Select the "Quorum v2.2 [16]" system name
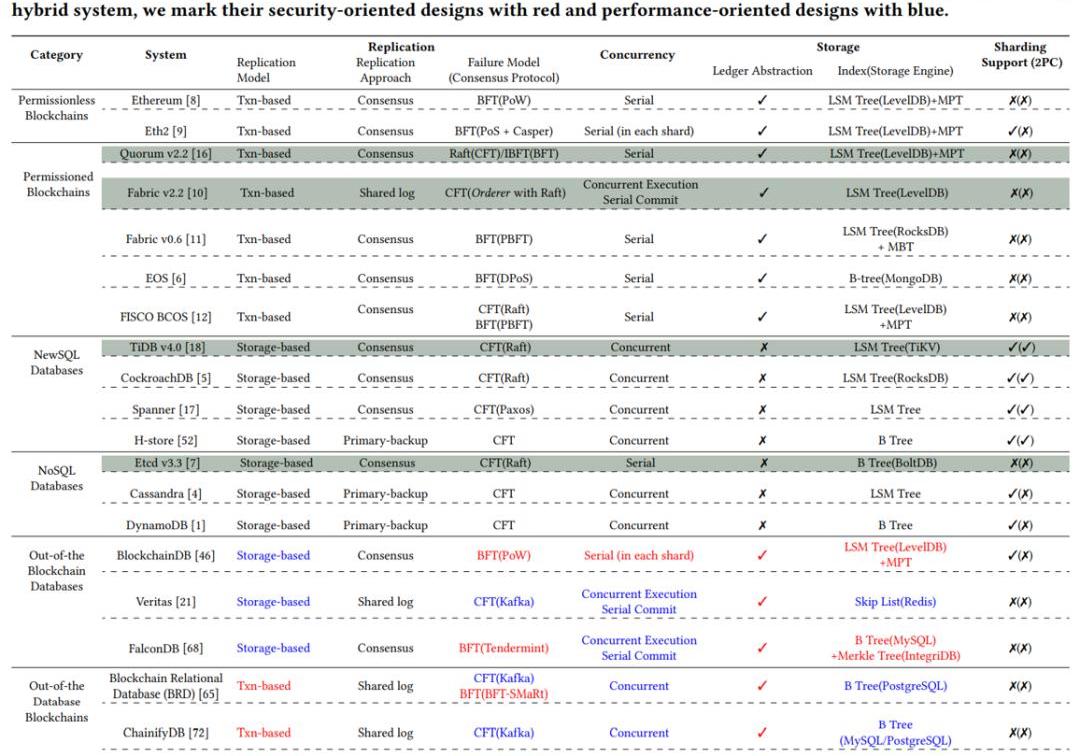 pyautogui.click(x=165, y=154)
